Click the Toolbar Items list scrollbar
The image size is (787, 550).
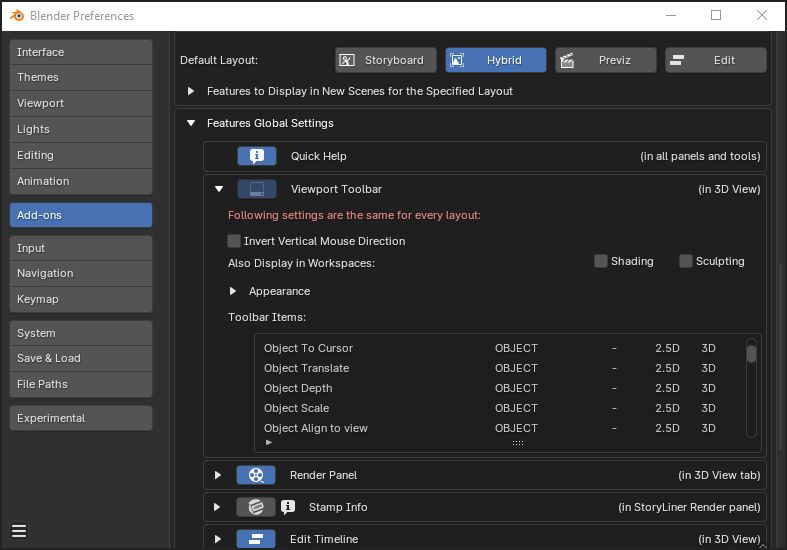(x=751, y=353)
